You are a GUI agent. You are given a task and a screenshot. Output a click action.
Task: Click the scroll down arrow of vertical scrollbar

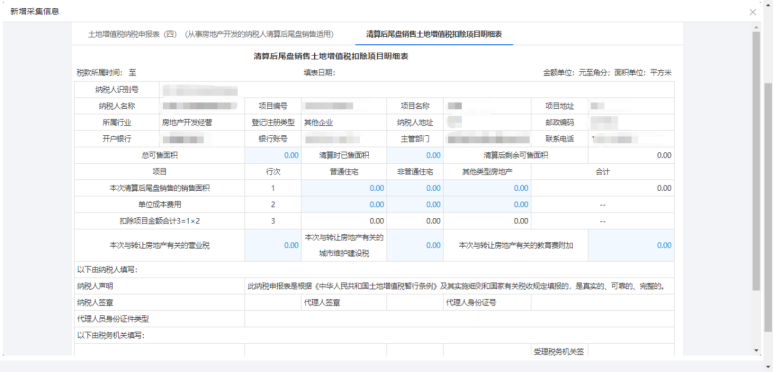756,350
